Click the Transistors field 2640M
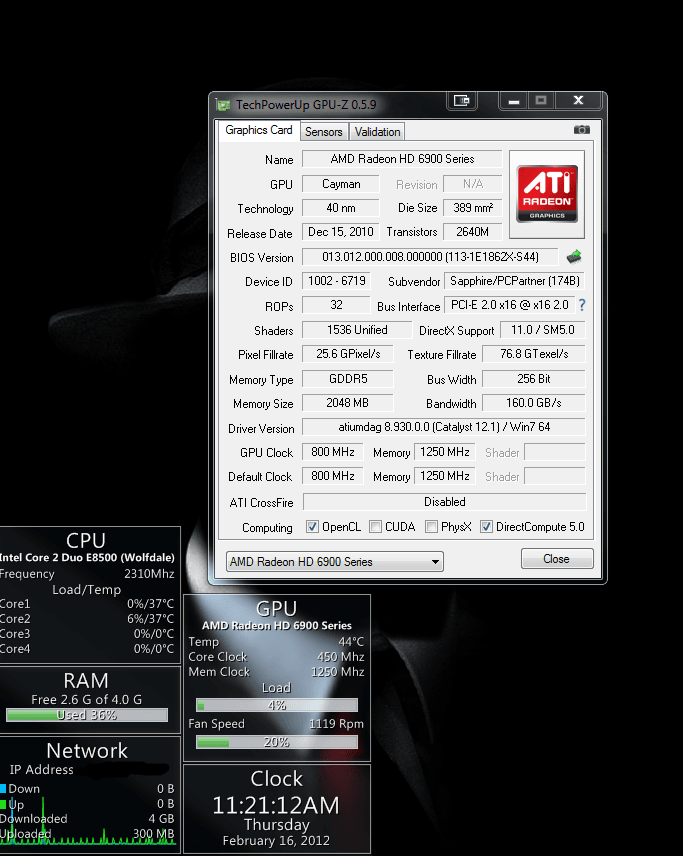683x856 pixels. pyautogui.click(x=473, y=232)
